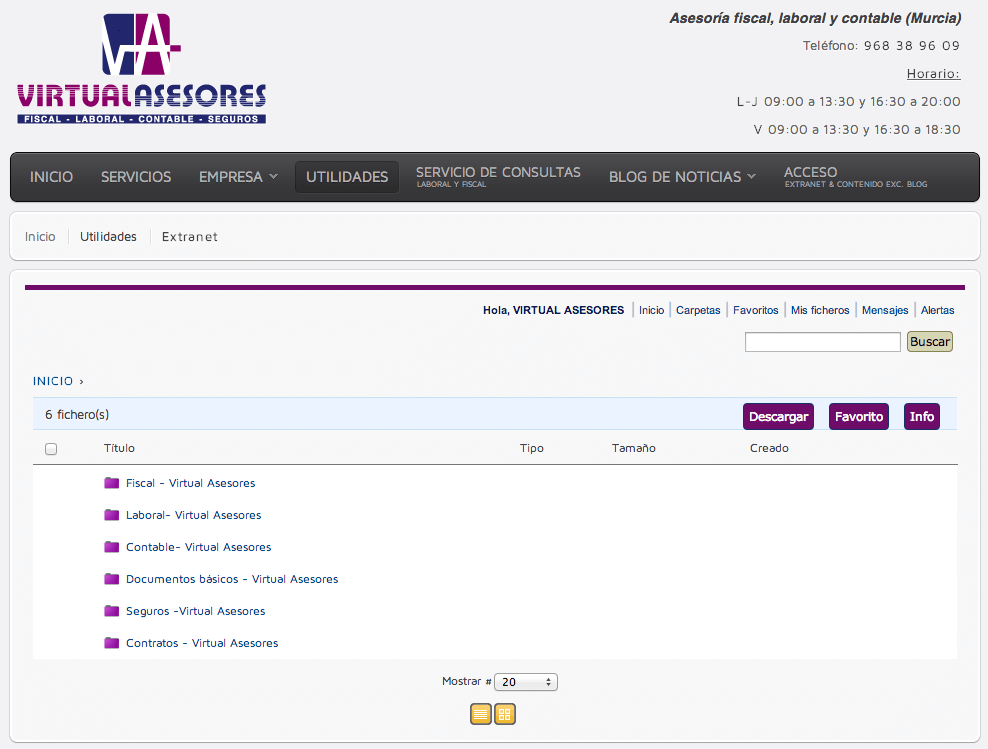Expand the BLOG DE NOTICIAS menu arrow
The height and width of the screenshot is (749, 988).
[x=751, y=176]
